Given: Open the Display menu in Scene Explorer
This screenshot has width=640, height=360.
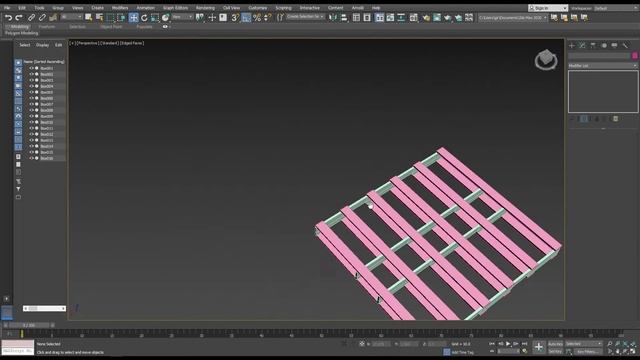Looking at the screenshot, I should coord(42,45).
